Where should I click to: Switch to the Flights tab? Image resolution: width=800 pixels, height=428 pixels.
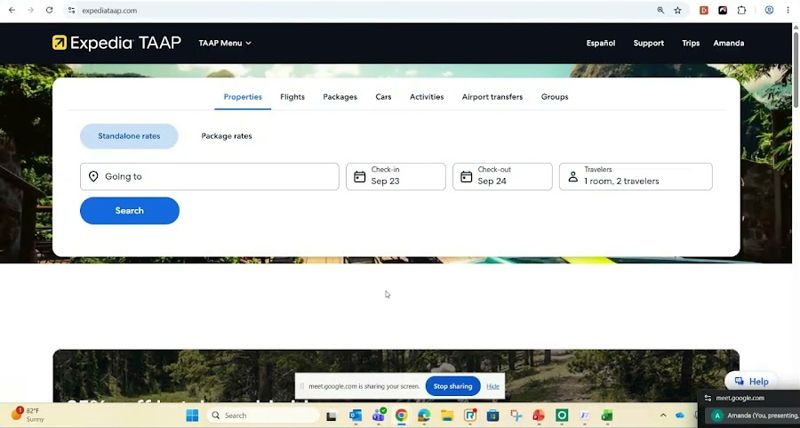pos(292,97)
